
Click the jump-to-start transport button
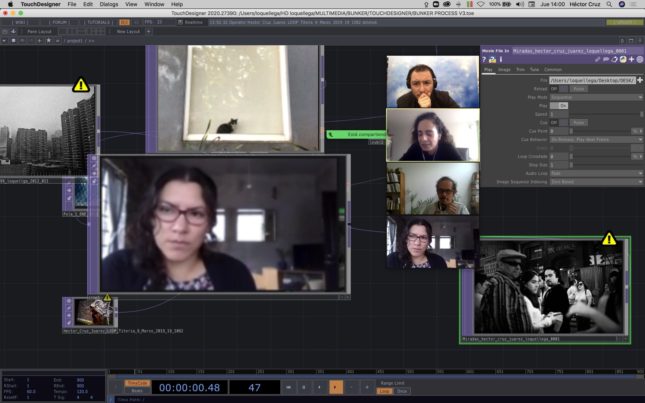click(x=289, y=386)
